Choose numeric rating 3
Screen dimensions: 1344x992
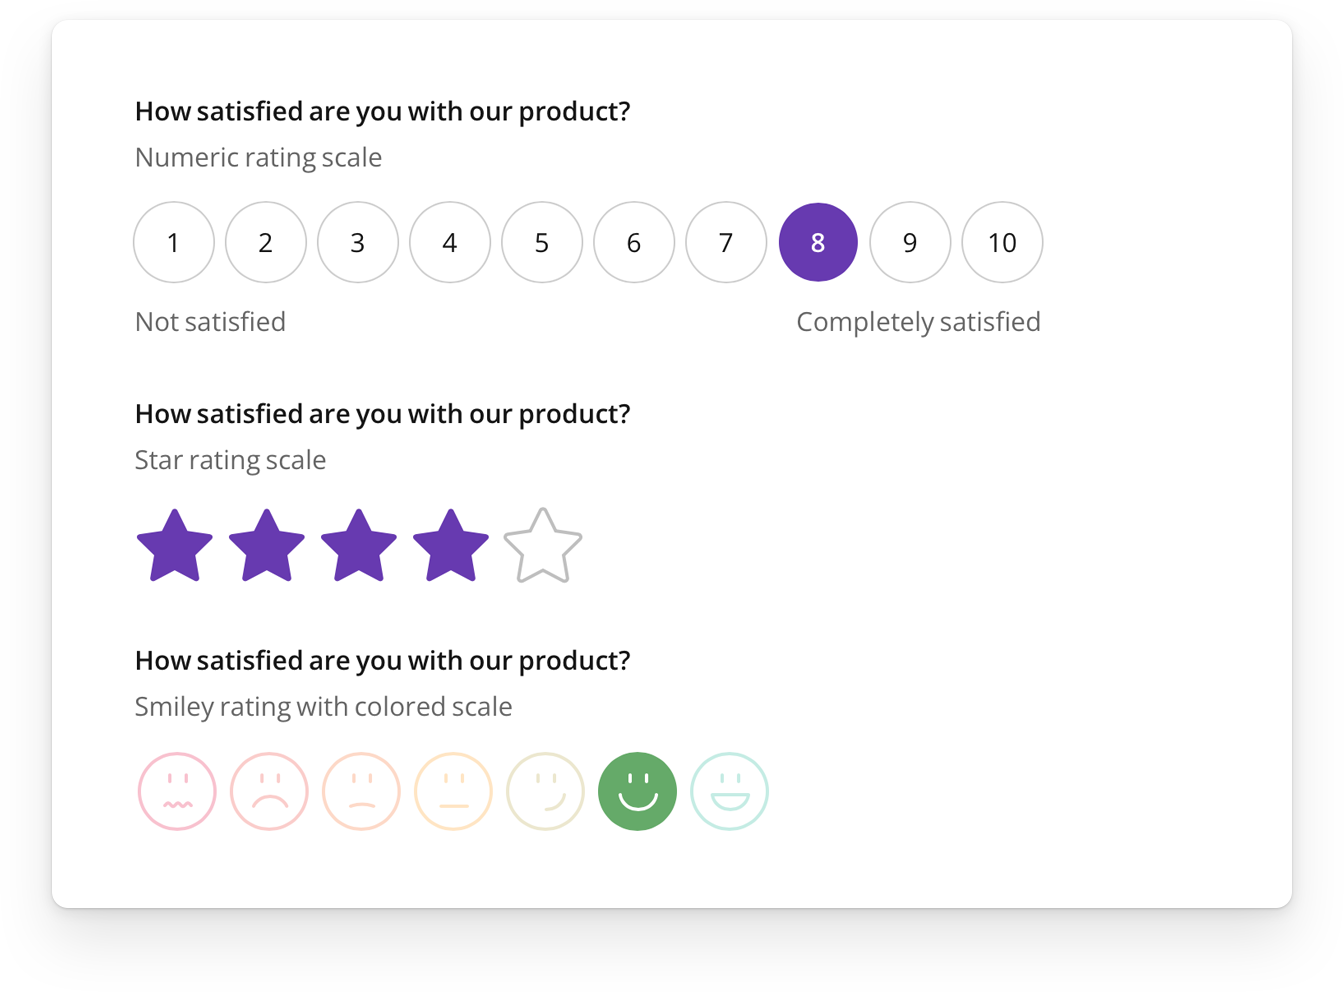[358, 242]
